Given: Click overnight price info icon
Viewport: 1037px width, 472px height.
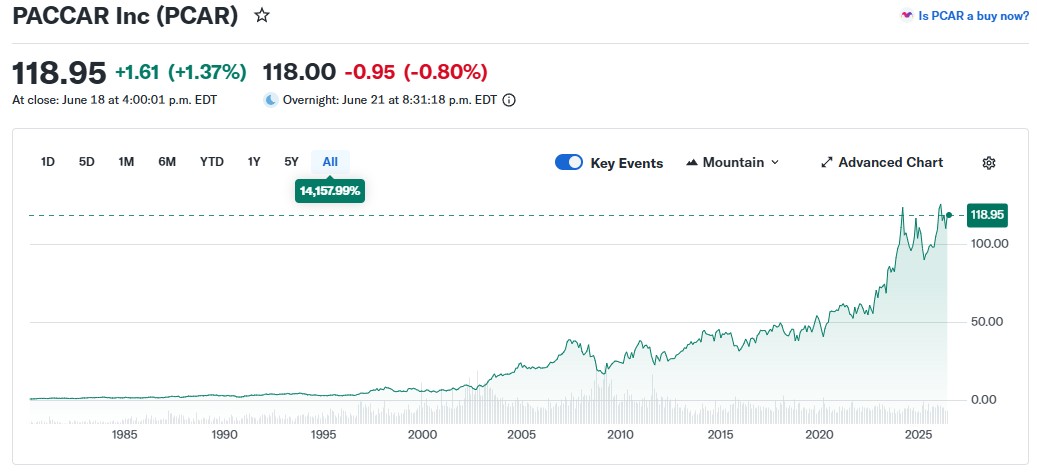Looking at the screenshot, I should (509, 100).
